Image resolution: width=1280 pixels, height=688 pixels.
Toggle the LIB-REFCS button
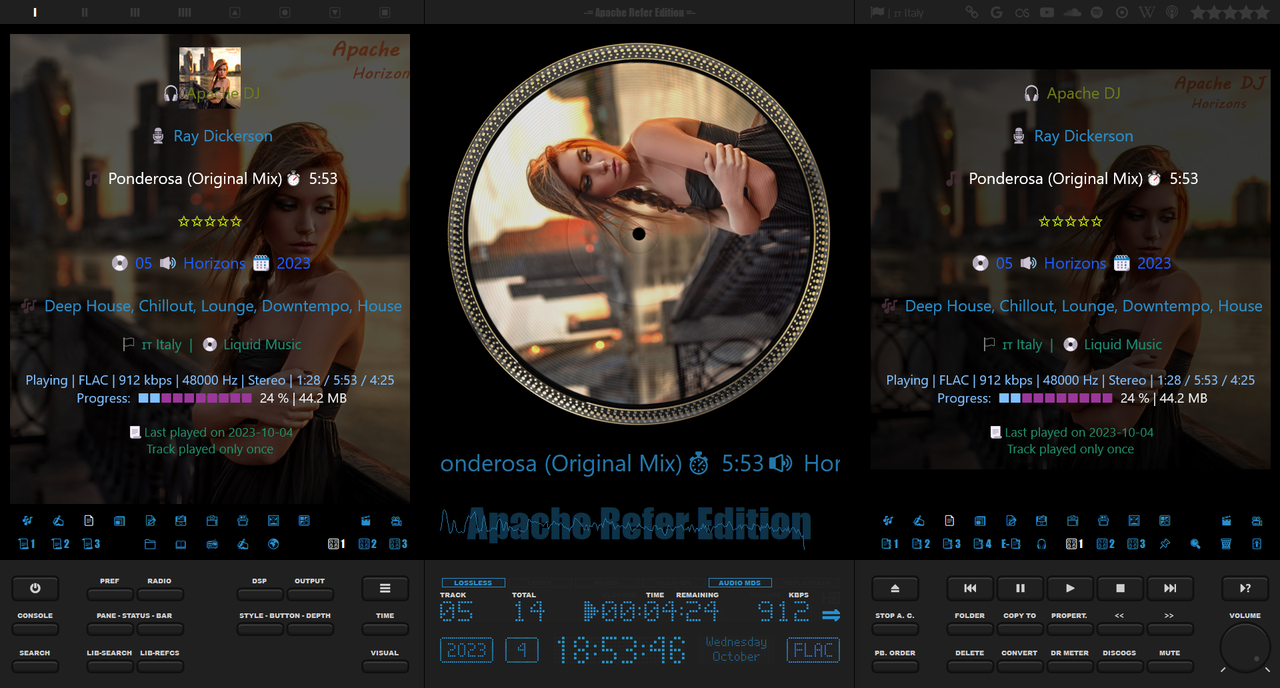(x=160, y=666)
